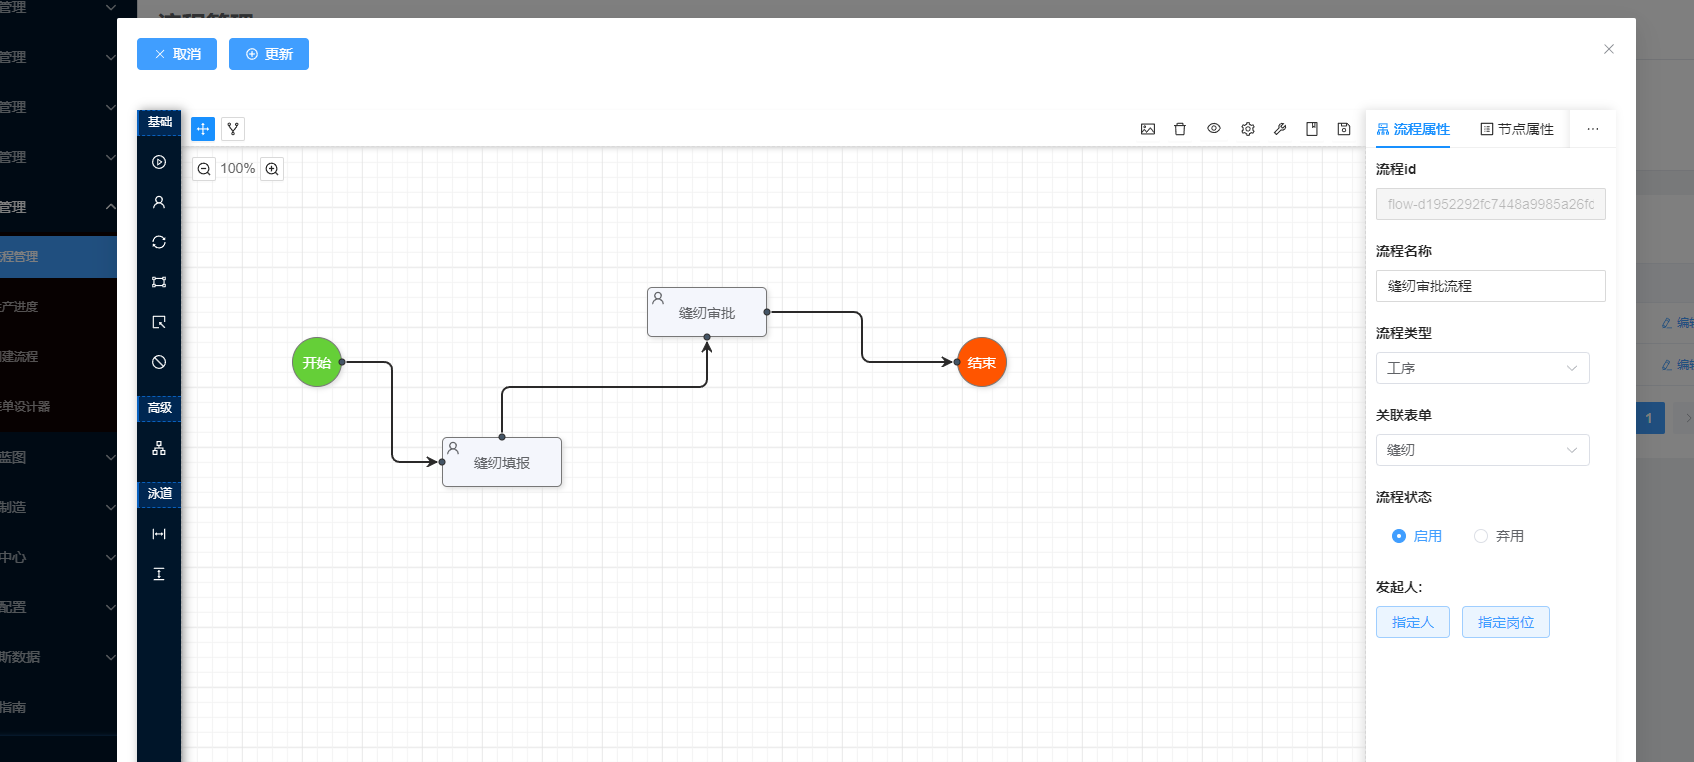Click the eye preview icon
This screenshot has height=762, width=1694.
(x=1214, y=129)
